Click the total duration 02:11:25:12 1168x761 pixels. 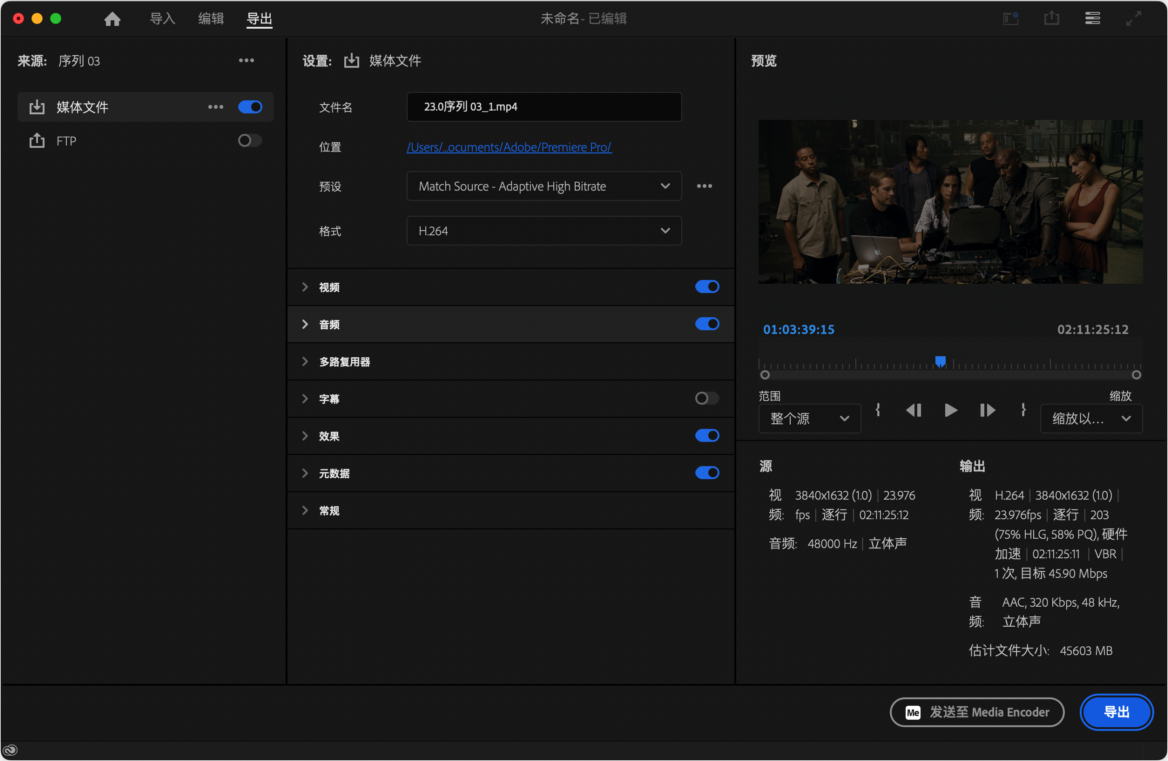point(1093,329)
